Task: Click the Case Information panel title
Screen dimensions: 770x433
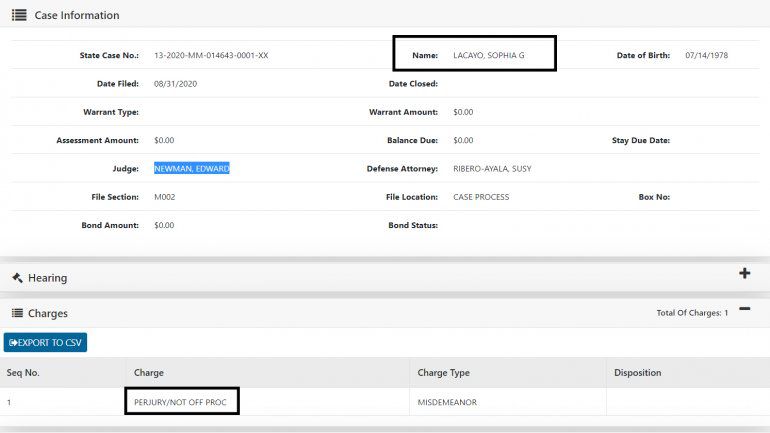Action: (x=76, y=15)
